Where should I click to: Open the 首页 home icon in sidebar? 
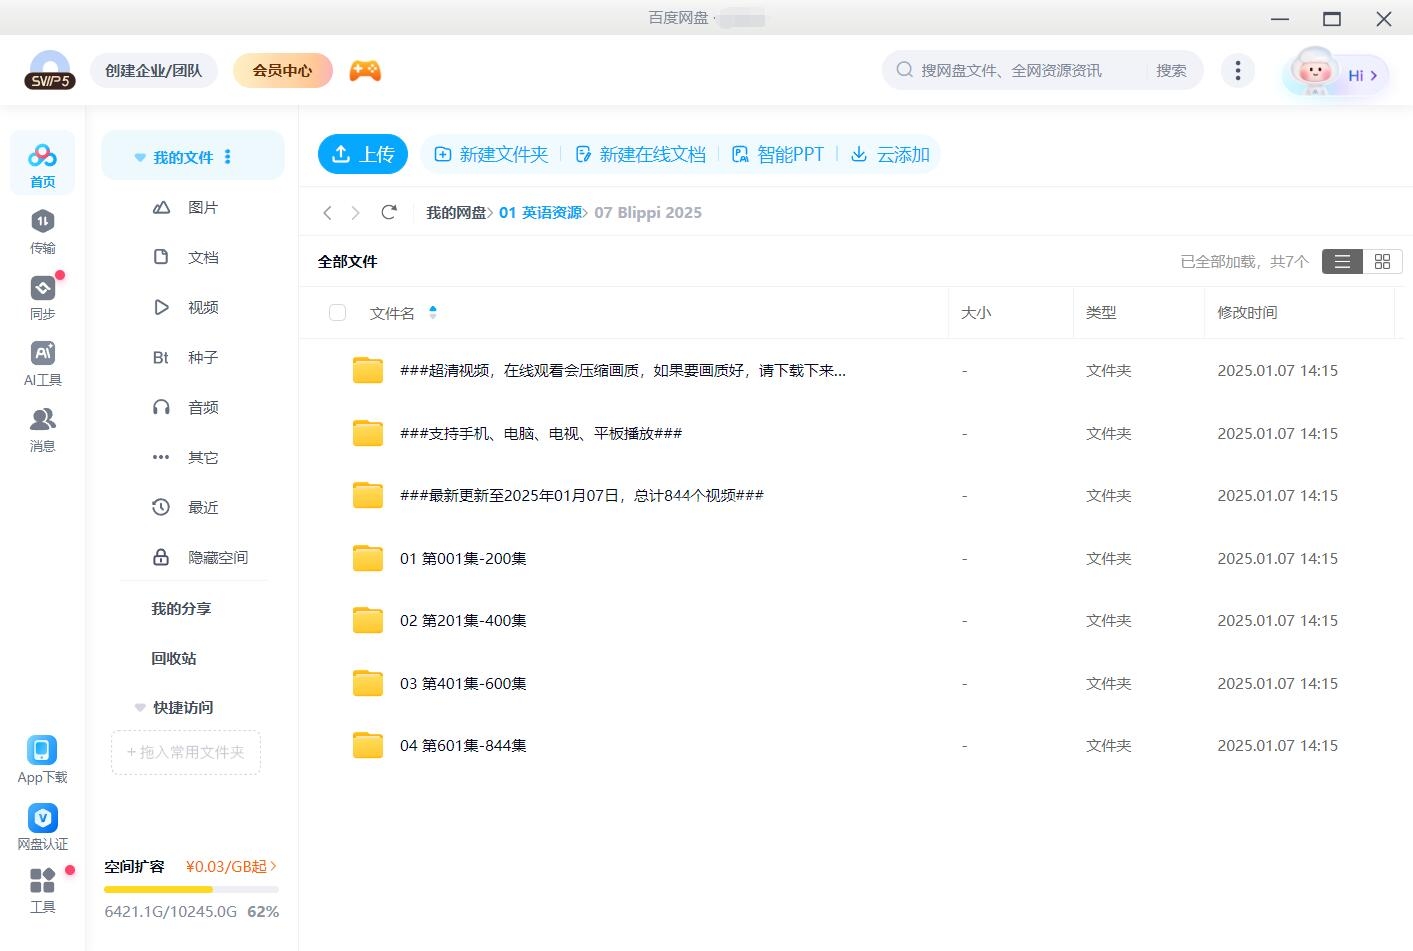click(42, 163)
